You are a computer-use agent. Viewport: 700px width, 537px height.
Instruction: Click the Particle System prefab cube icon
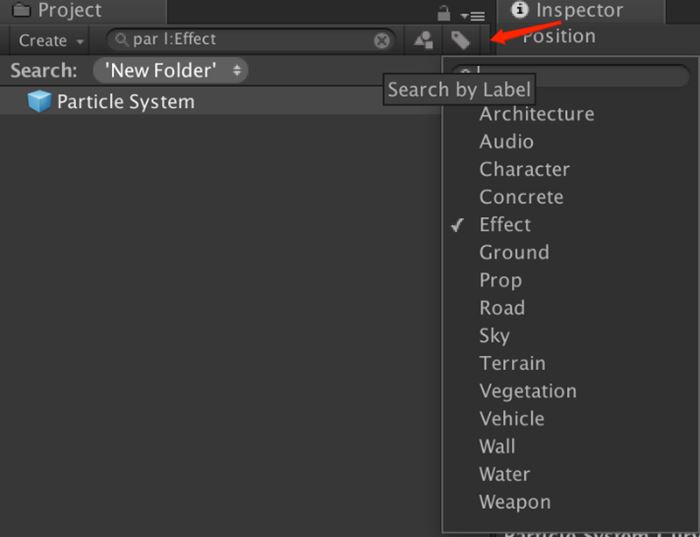click(39, 102)
